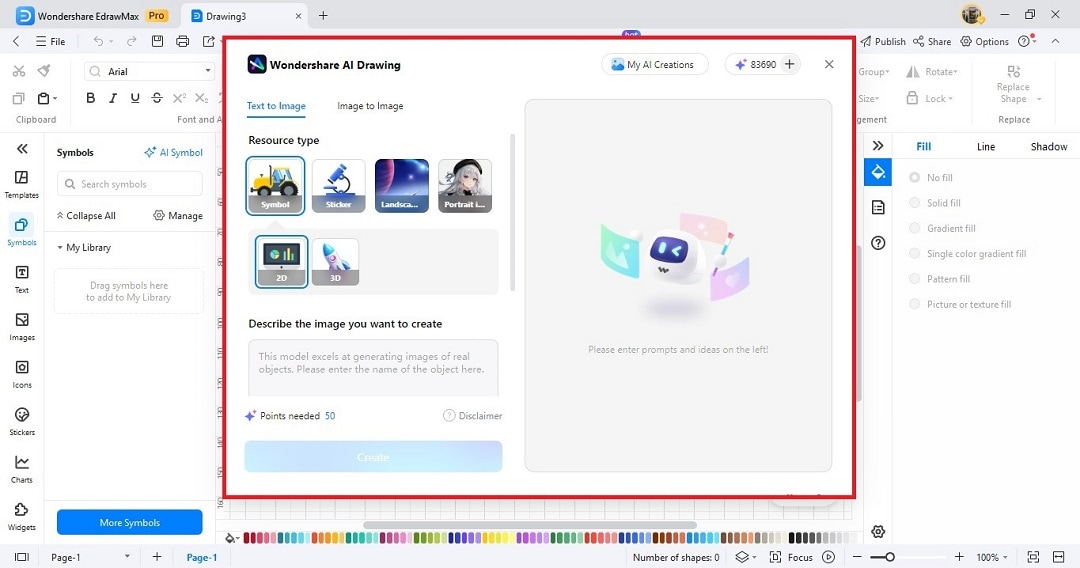Switch to Image to Image tab
Screen dimensions: 1080x568
pos(370,106)
